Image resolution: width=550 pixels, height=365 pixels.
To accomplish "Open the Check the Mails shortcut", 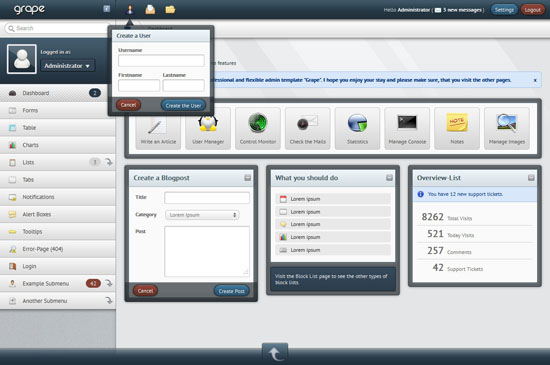I will point(308,129).
